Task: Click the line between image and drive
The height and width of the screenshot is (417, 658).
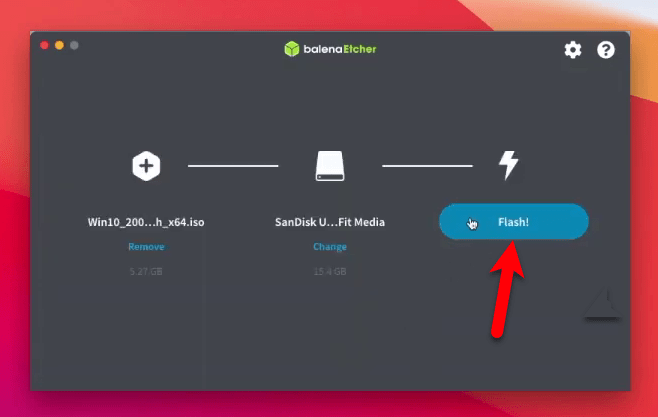Action: click(x=233, y=166)
